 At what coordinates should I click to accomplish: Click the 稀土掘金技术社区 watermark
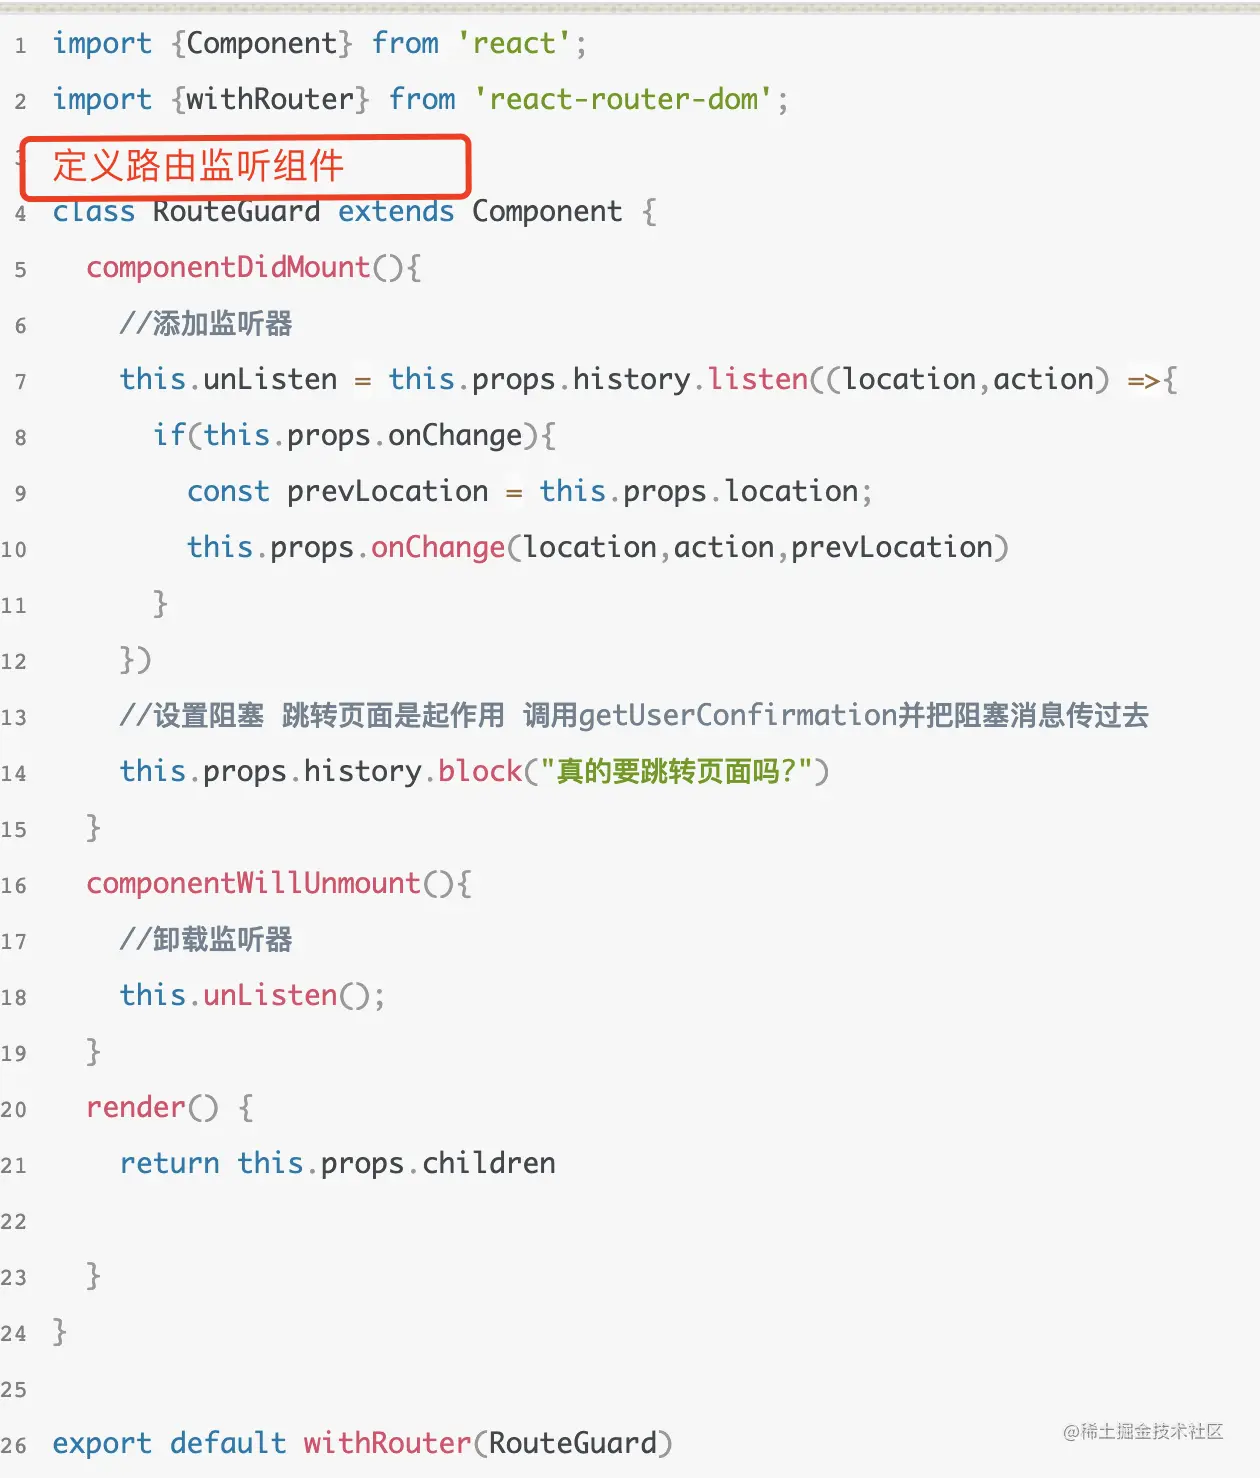[1143, 1431]
